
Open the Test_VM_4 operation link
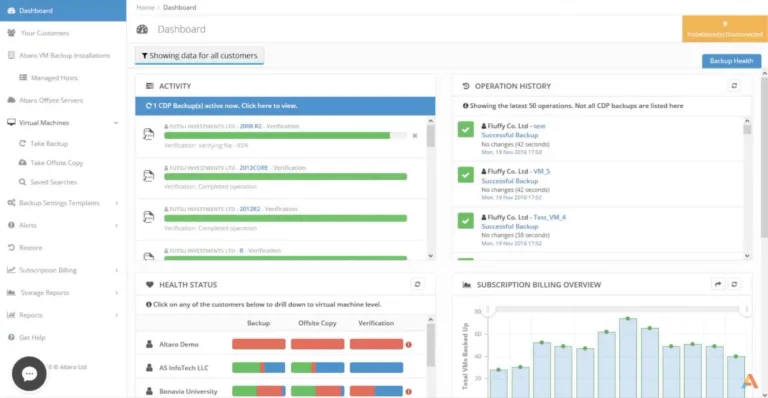(x=549, y=217)
